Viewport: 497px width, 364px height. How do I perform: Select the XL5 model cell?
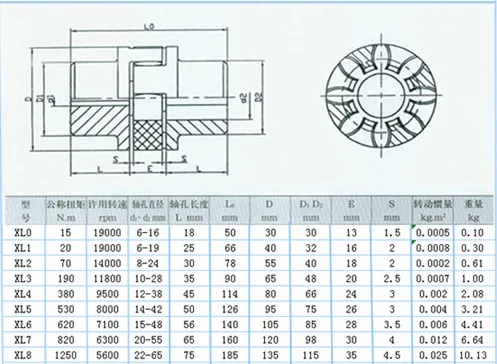click(x=23, y=309)
